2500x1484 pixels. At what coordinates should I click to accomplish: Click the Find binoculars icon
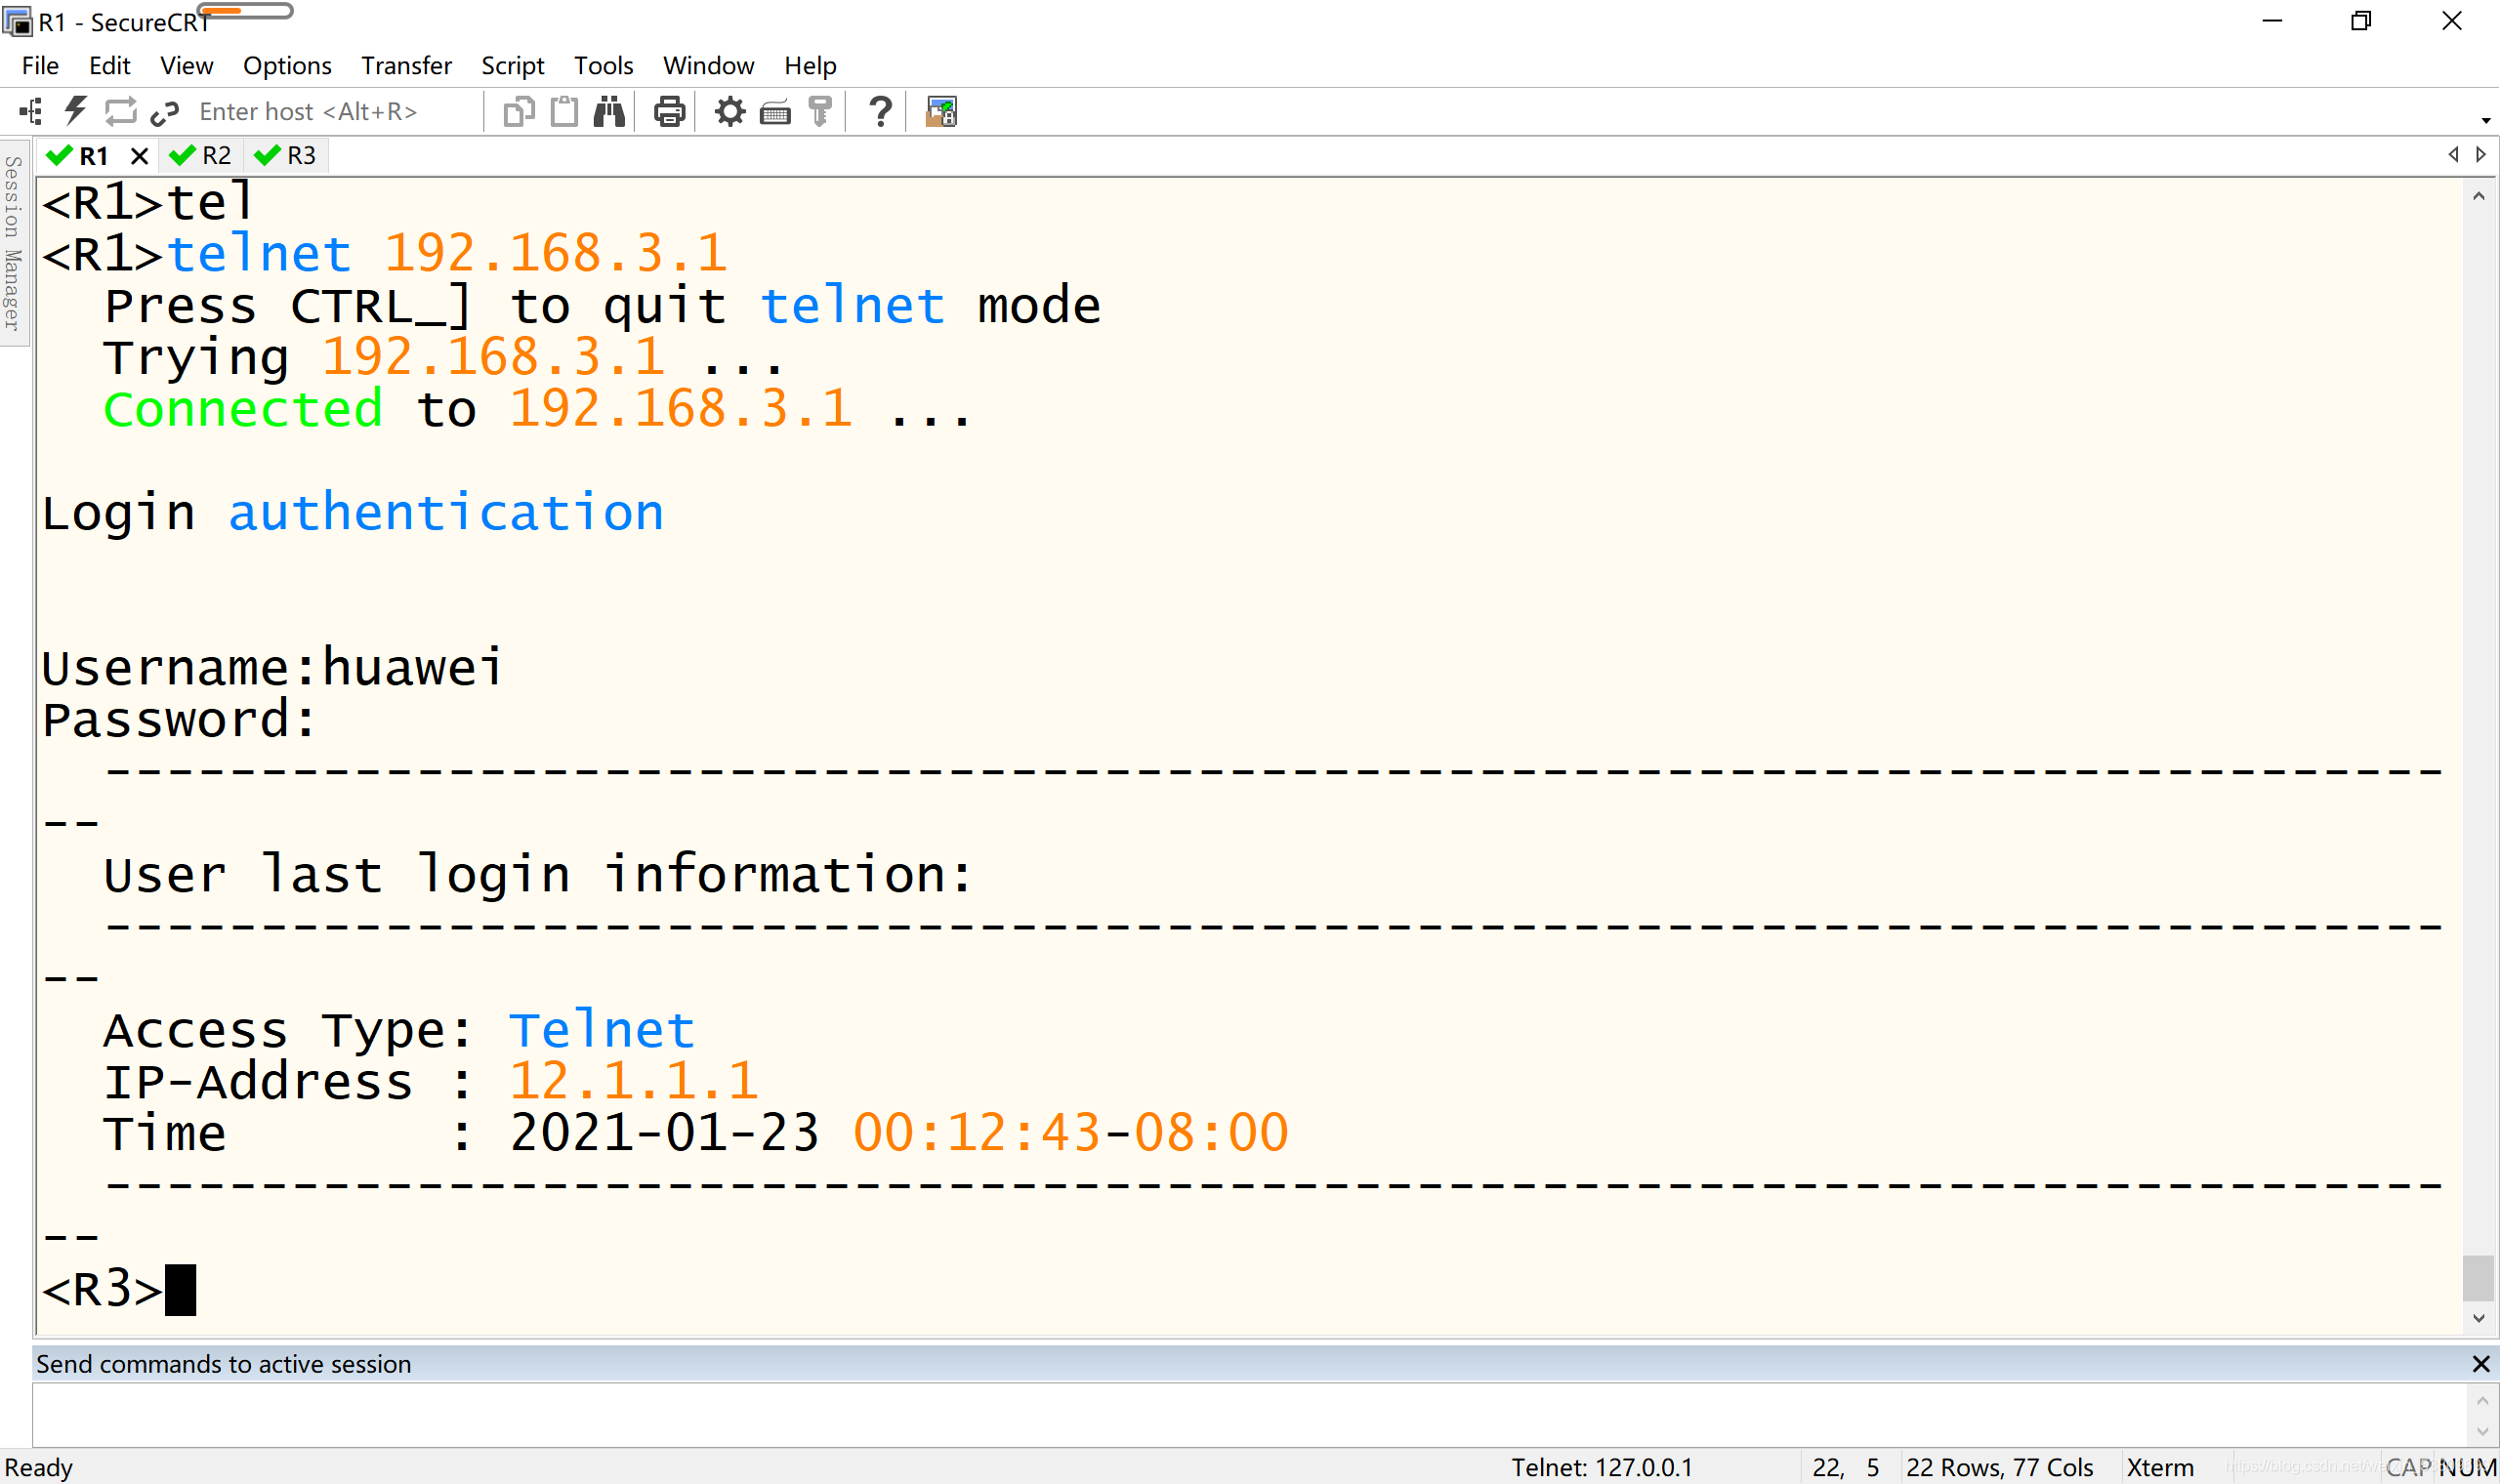point(609,111)
